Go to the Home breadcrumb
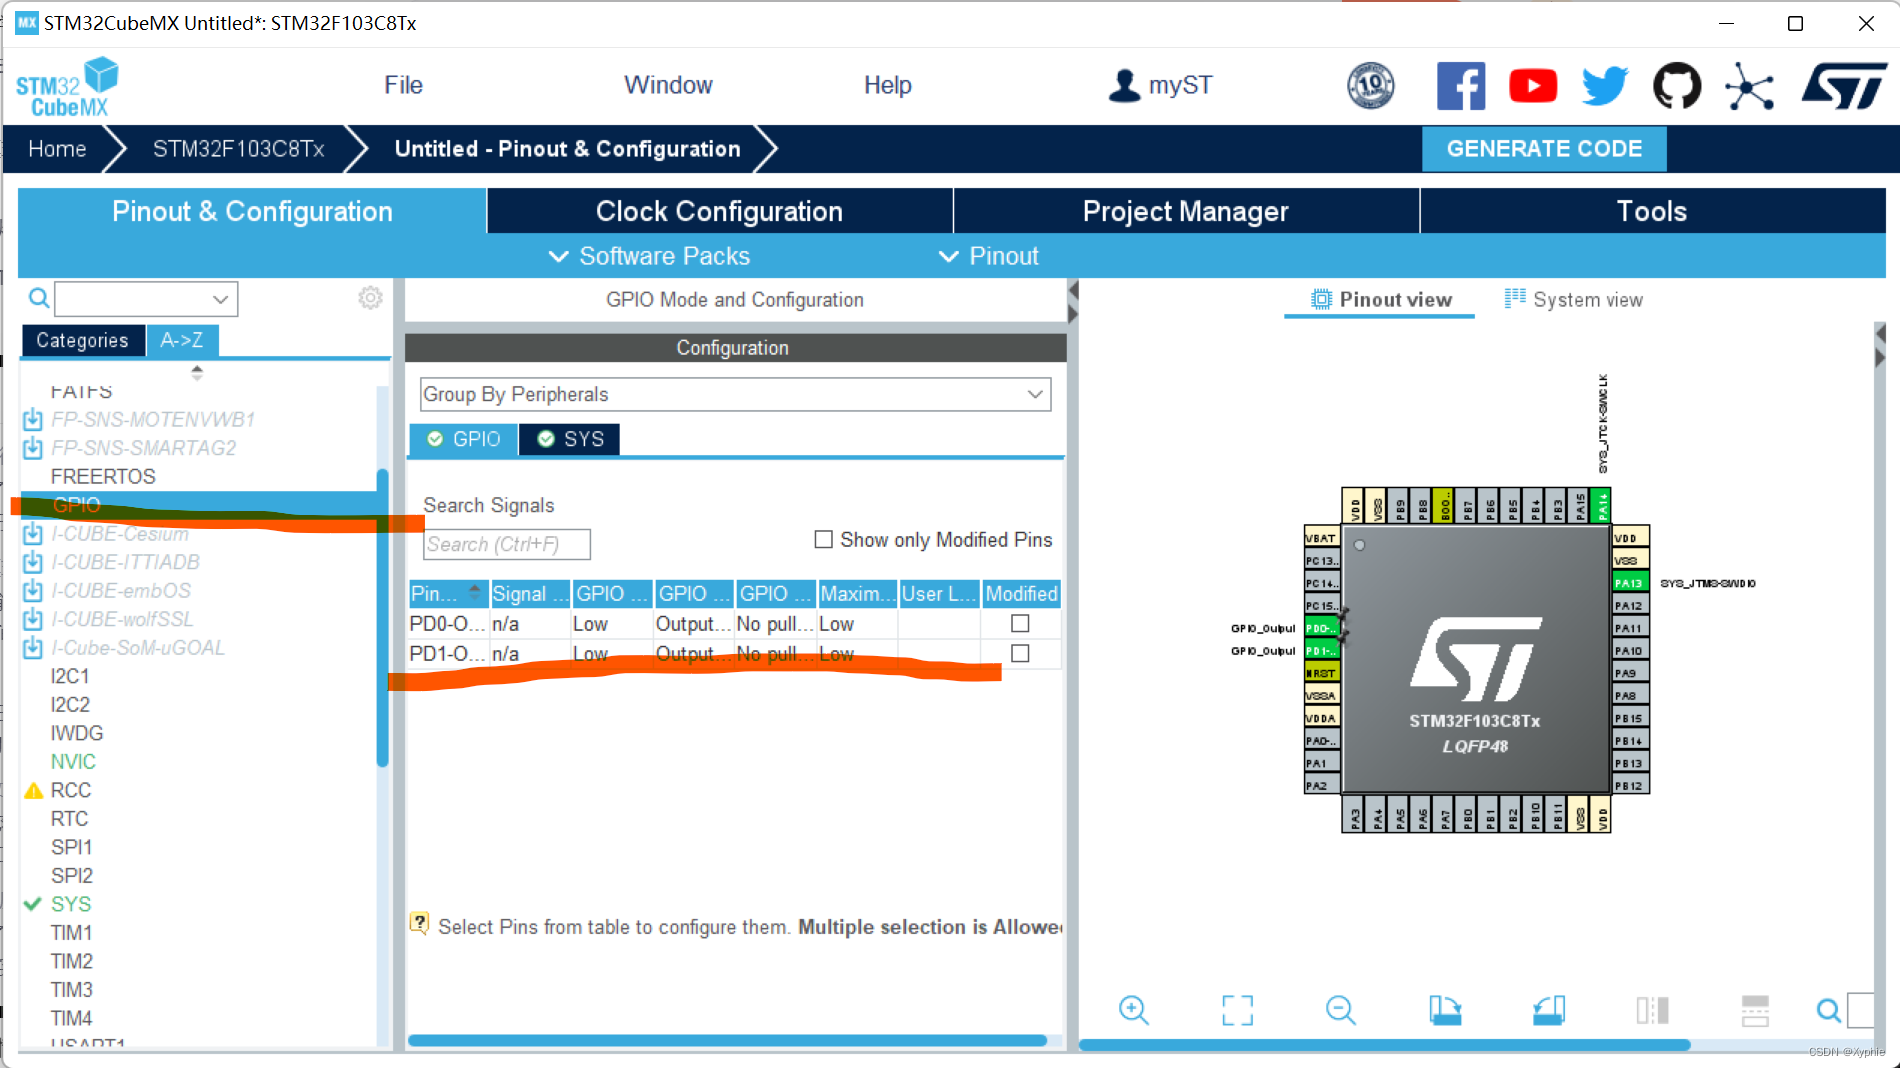Viewport: 1900px width, 1068px height. pyautogui.click(x=57, y=148)
